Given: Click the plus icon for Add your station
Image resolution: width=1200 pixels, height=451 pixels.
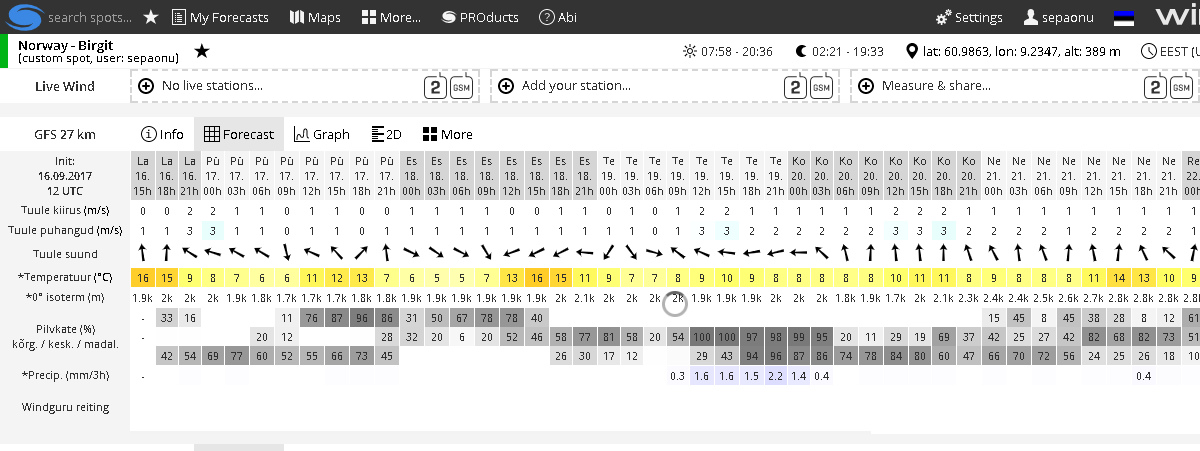Looking at the screenshot, I should click(x=506, y=86).
